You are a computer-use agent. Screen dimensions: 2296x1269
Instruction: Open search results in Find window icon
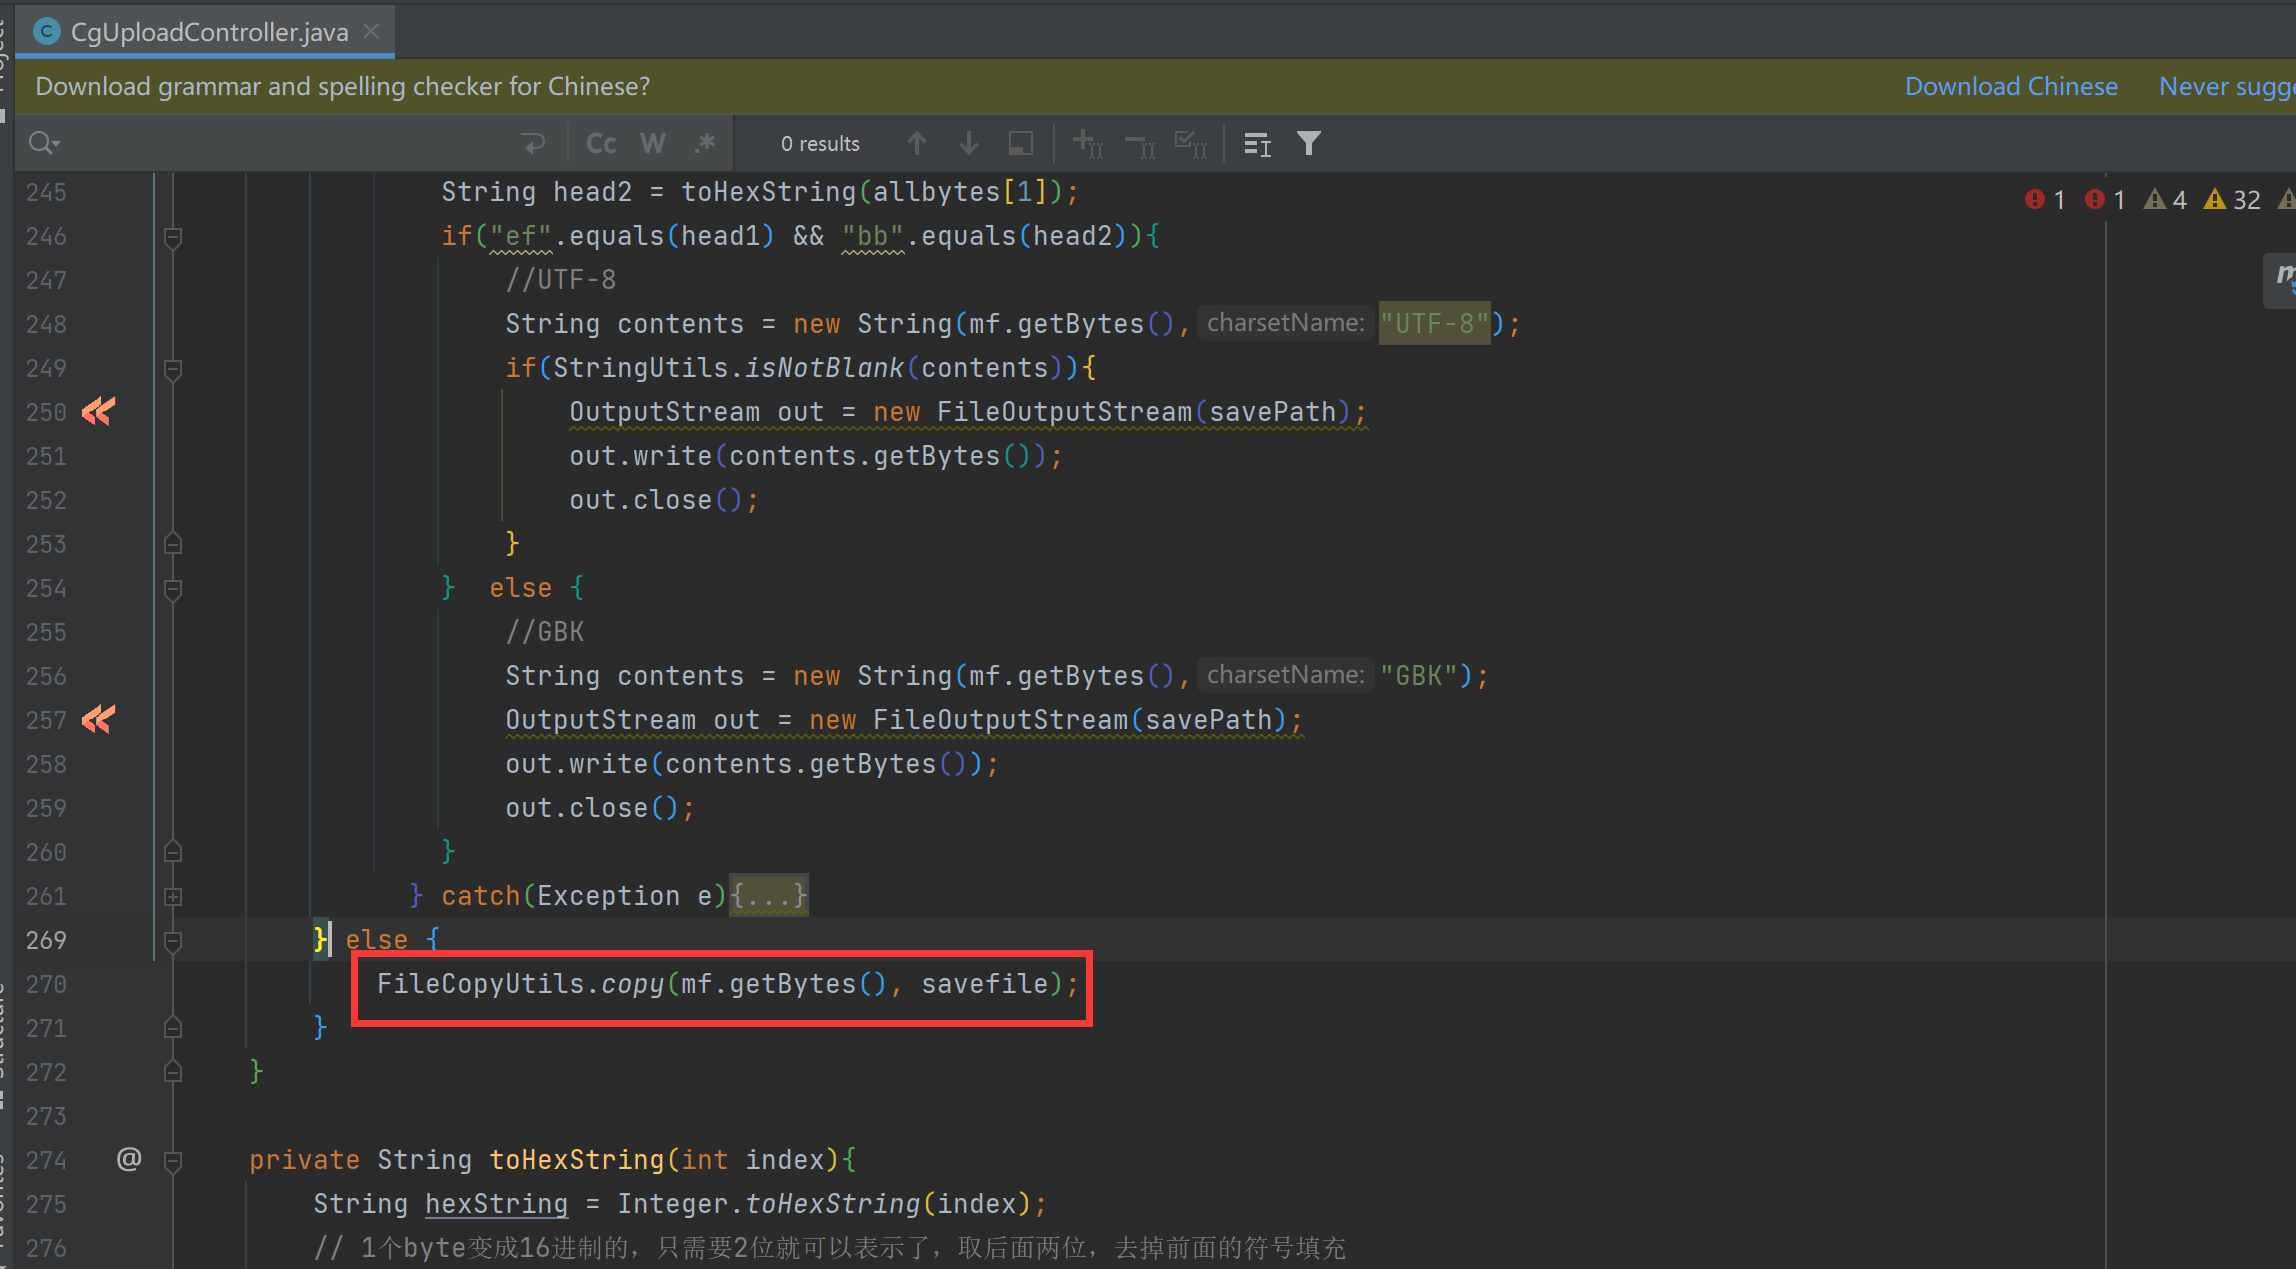(x=1257, y=144)
